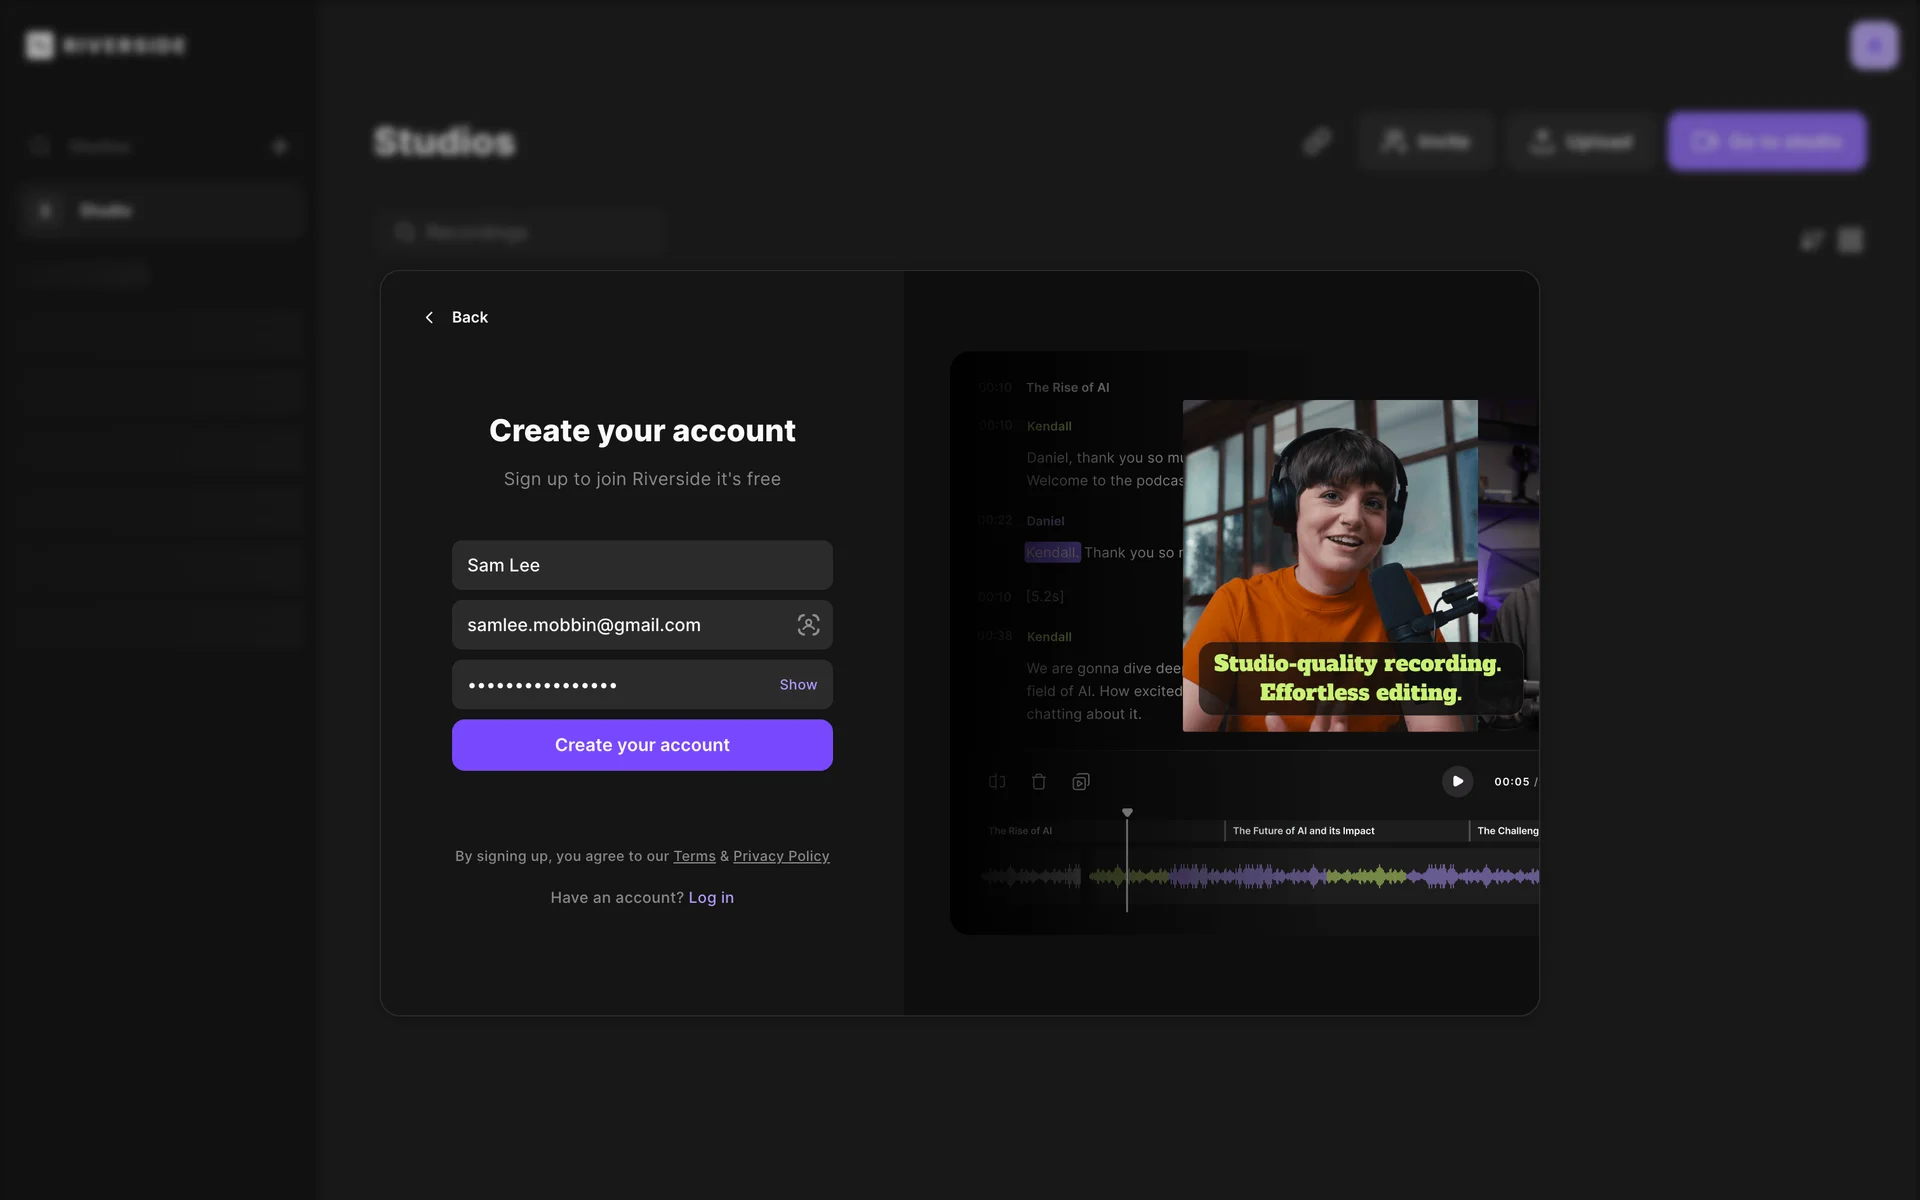1920x1200 pixels.
Task: Click the split clip icon in editor preview
Action: pos(997,782)
